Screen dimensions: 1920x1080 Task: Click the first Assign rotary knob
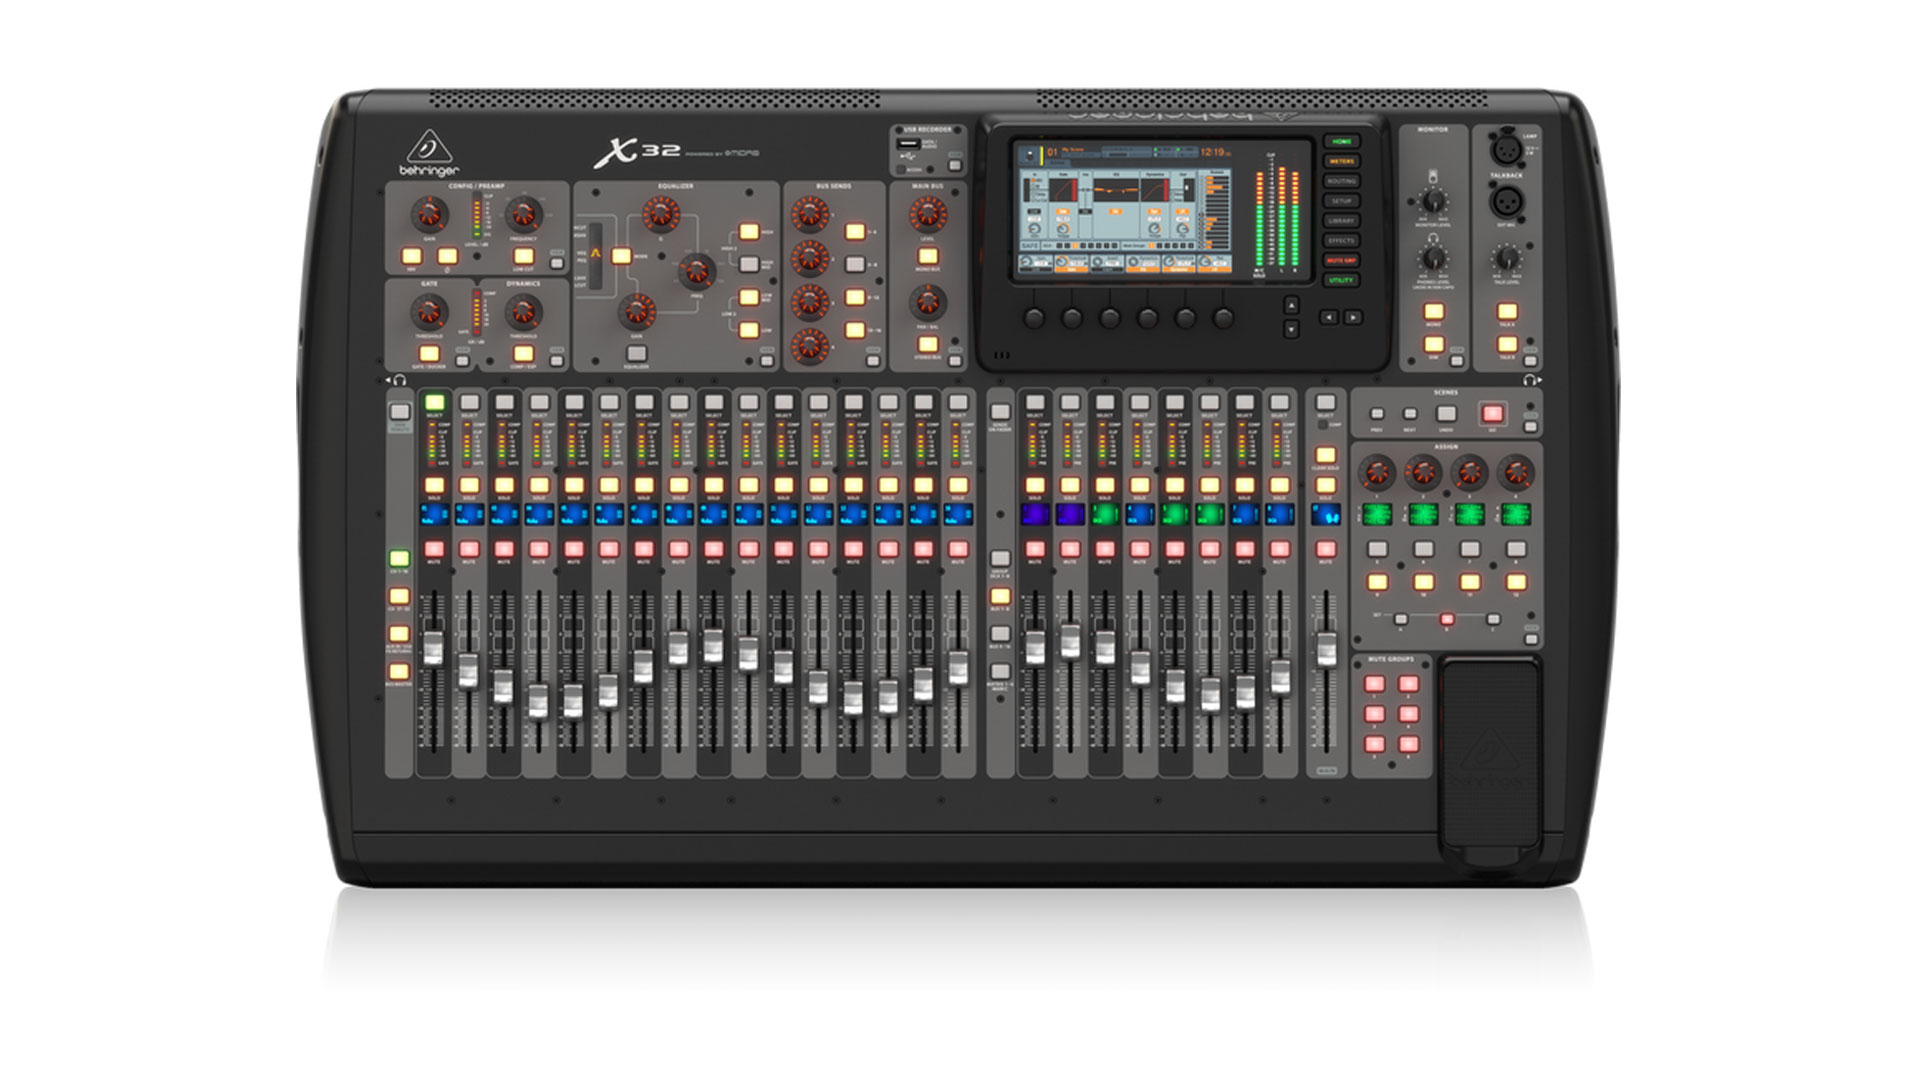pyautogui.click(x=1377, y=472)
